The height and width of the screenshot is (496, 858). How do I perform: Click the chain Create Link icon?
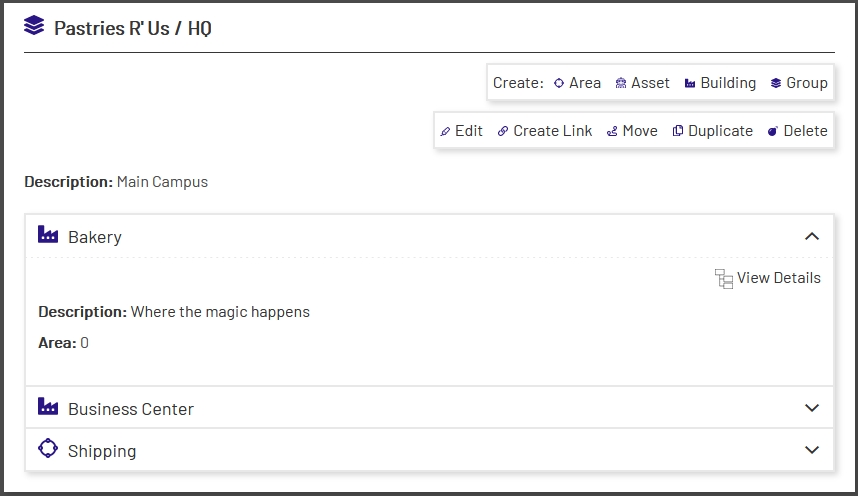(x=503, y=131)
